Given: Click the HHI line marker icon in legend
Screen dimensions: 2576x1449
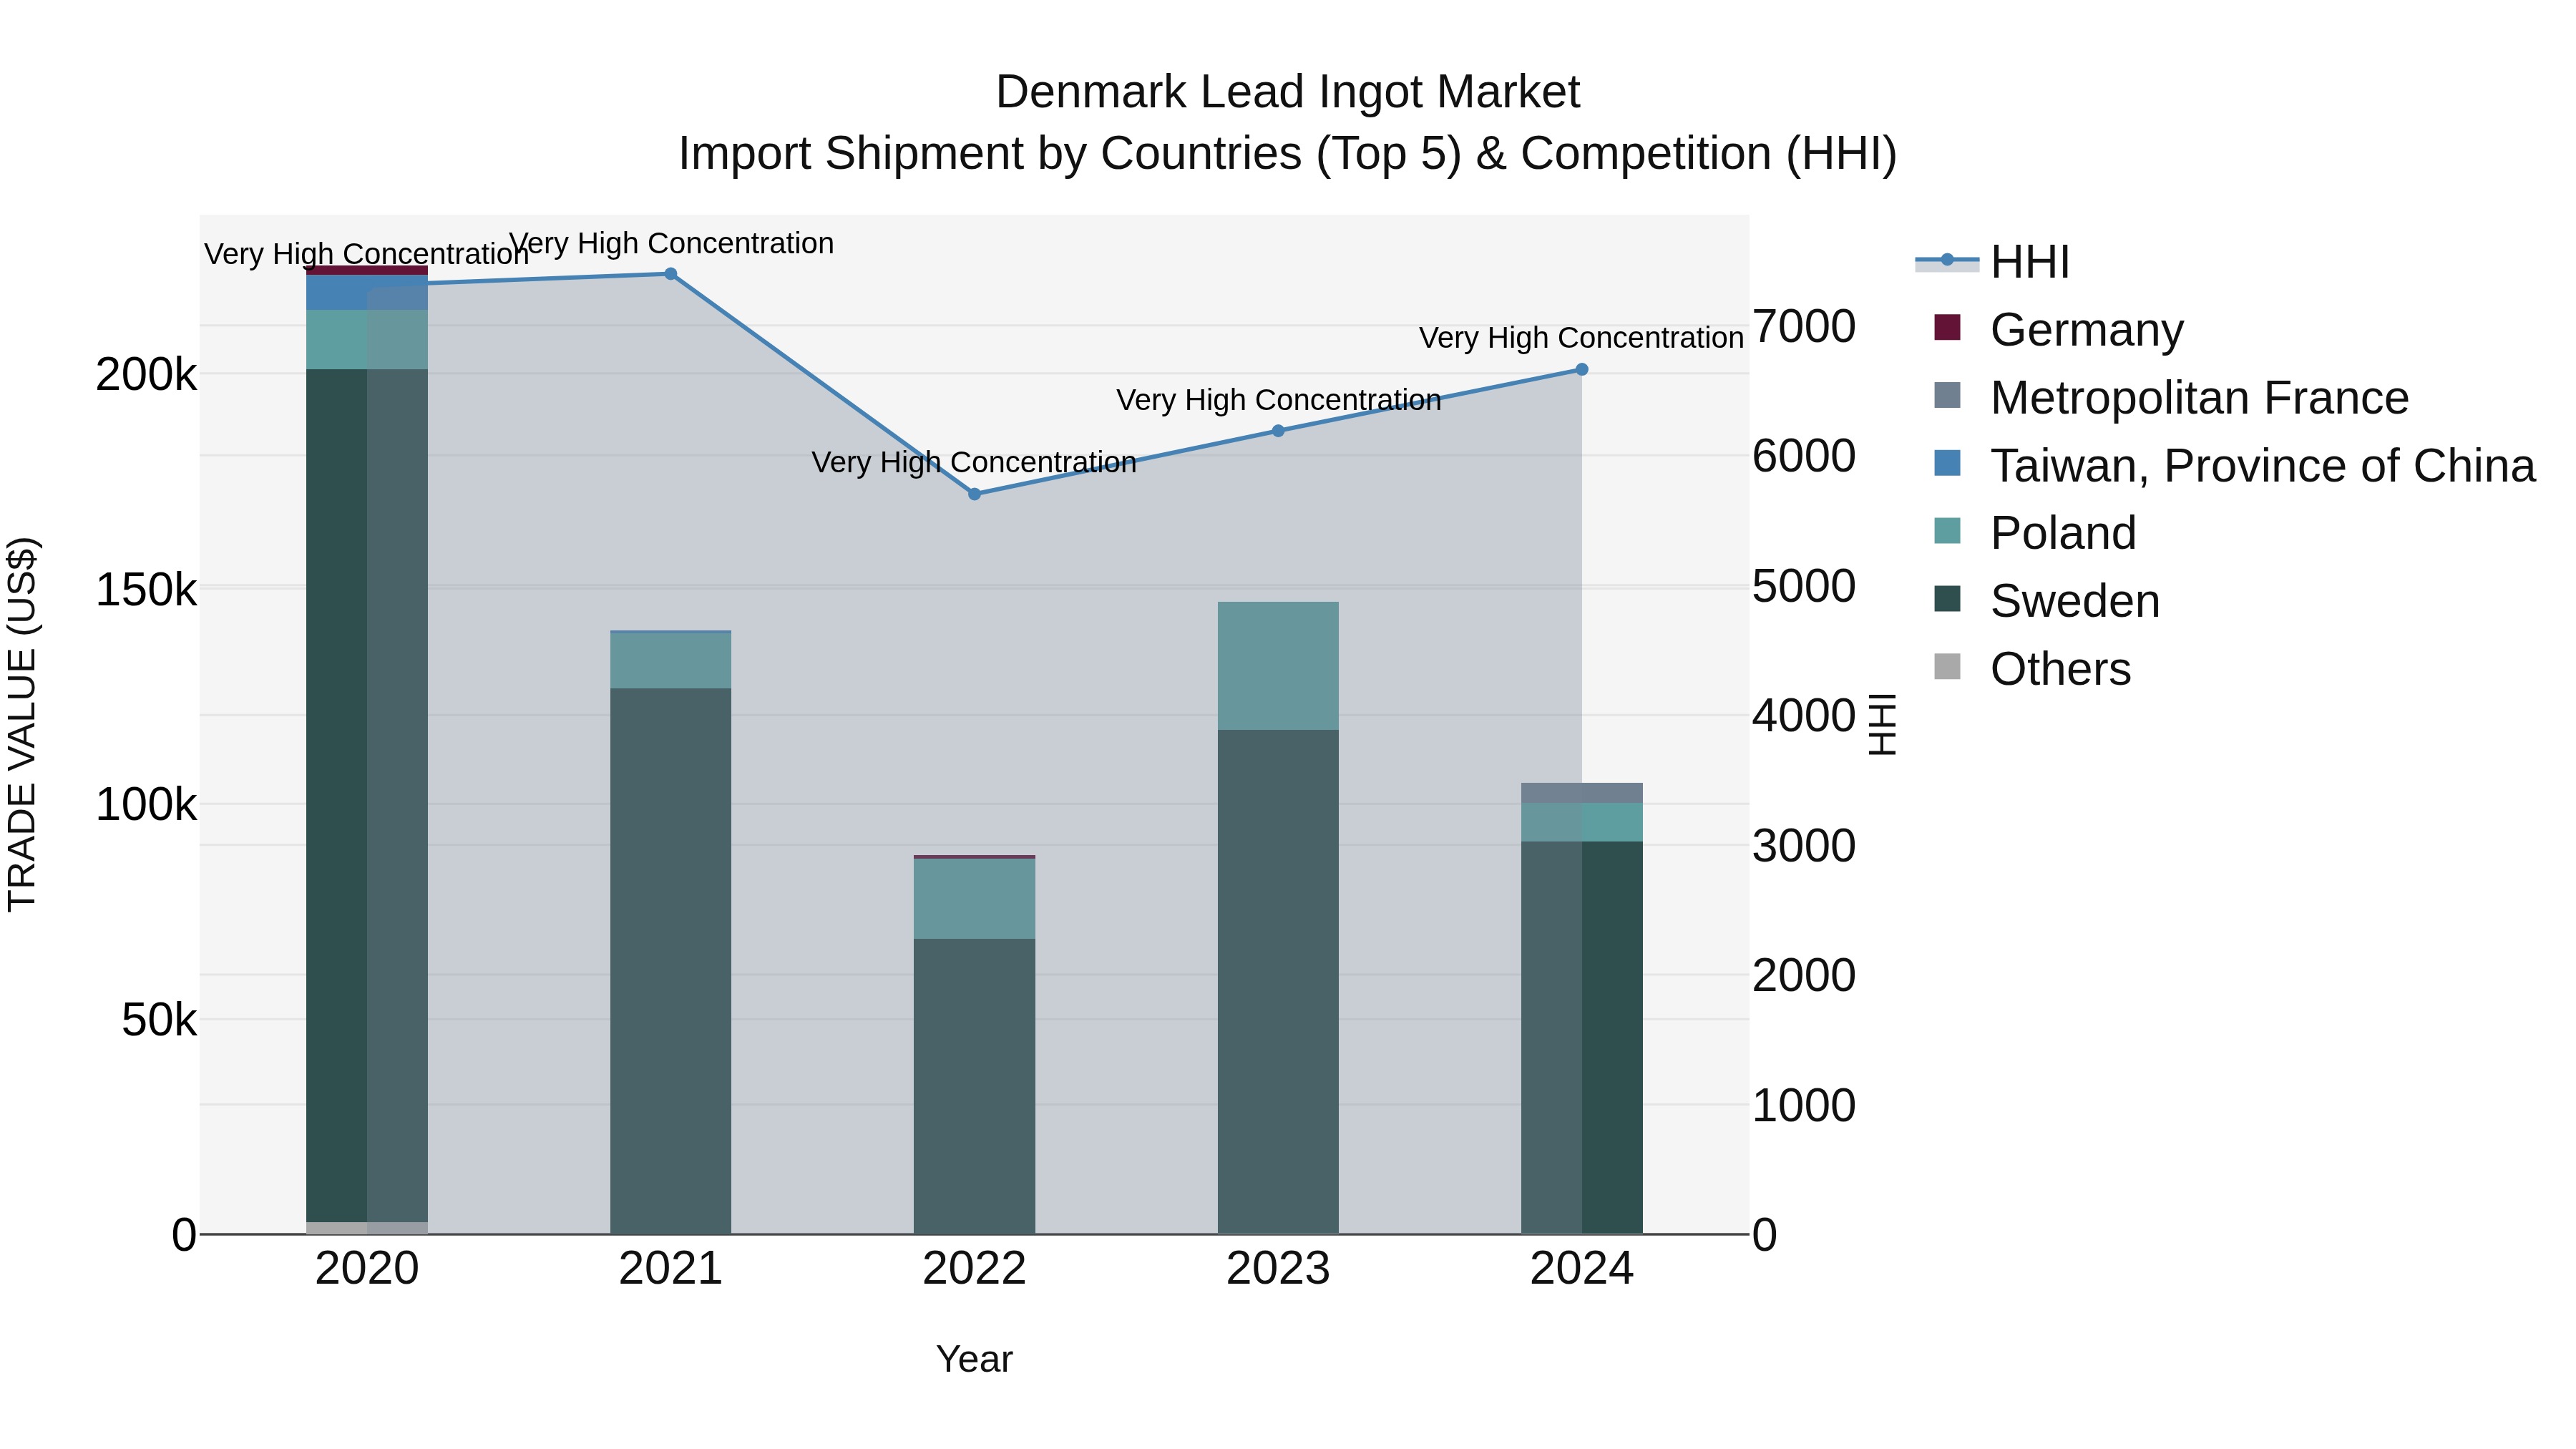Looking at the screenshot, I should click(1947, 261).
